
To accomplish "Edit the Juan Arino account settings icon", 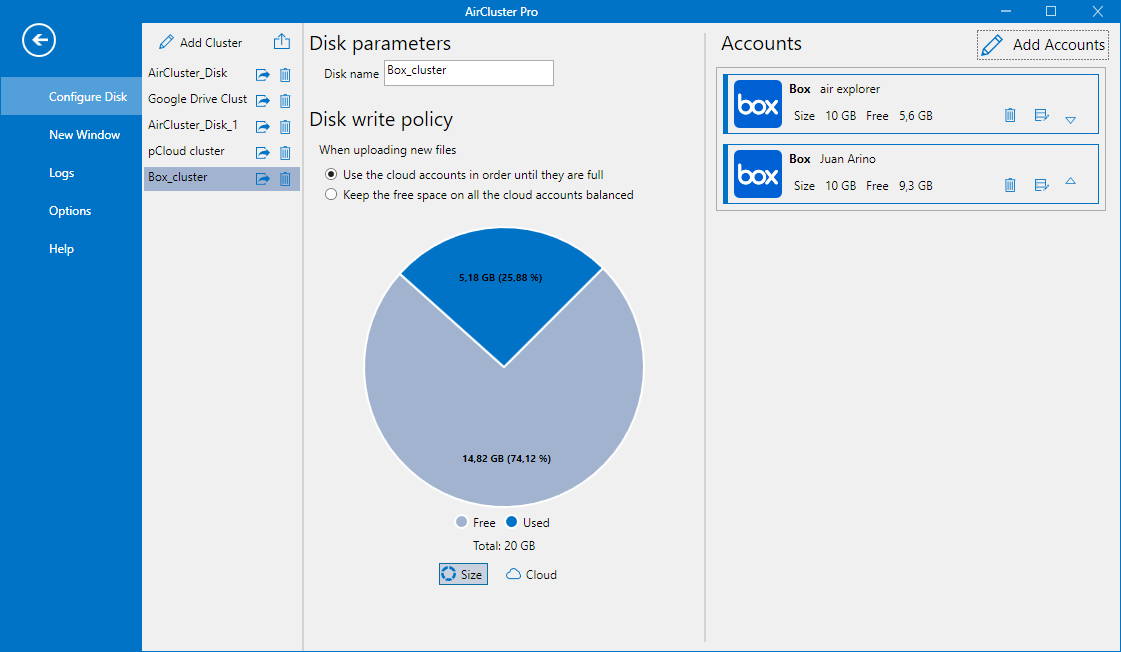I will coord(1041,185).
